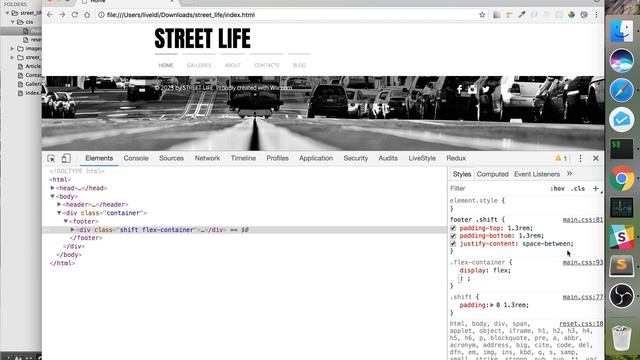
Task: Focus the Styles Filter input
Action: (498, 189)
